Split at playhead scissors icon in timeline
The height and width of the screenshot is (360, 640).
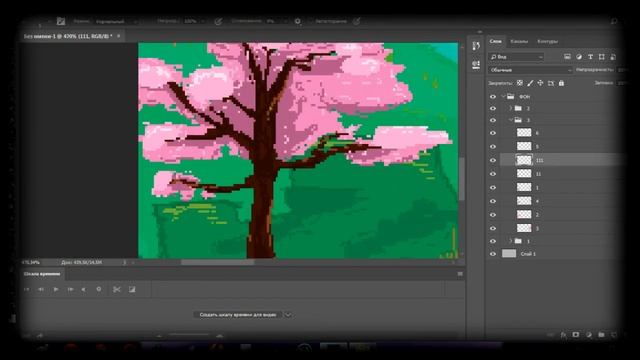click(117, 289)
